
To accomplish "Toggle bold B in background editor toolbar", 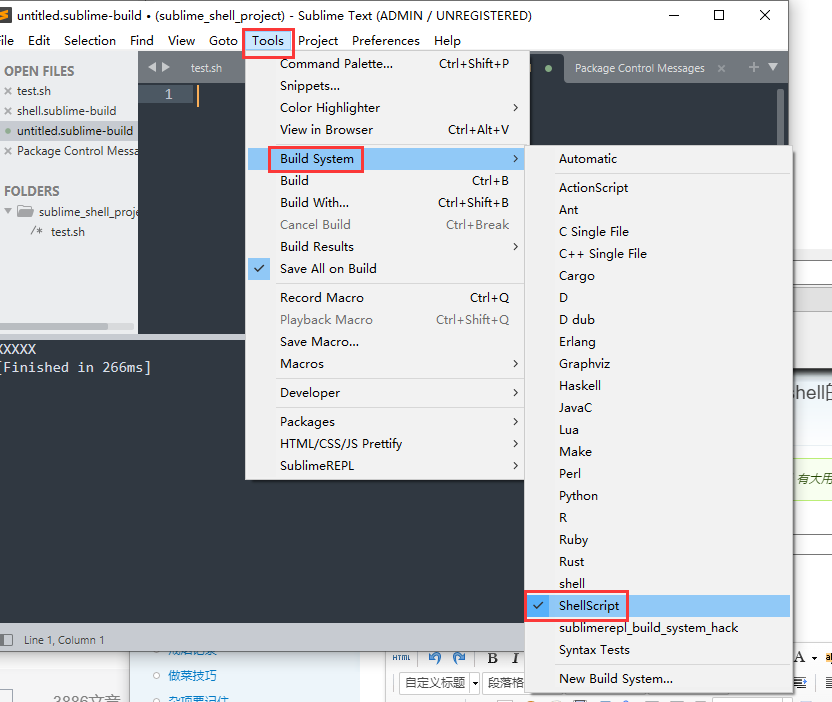I will click(x=492, y=658).
